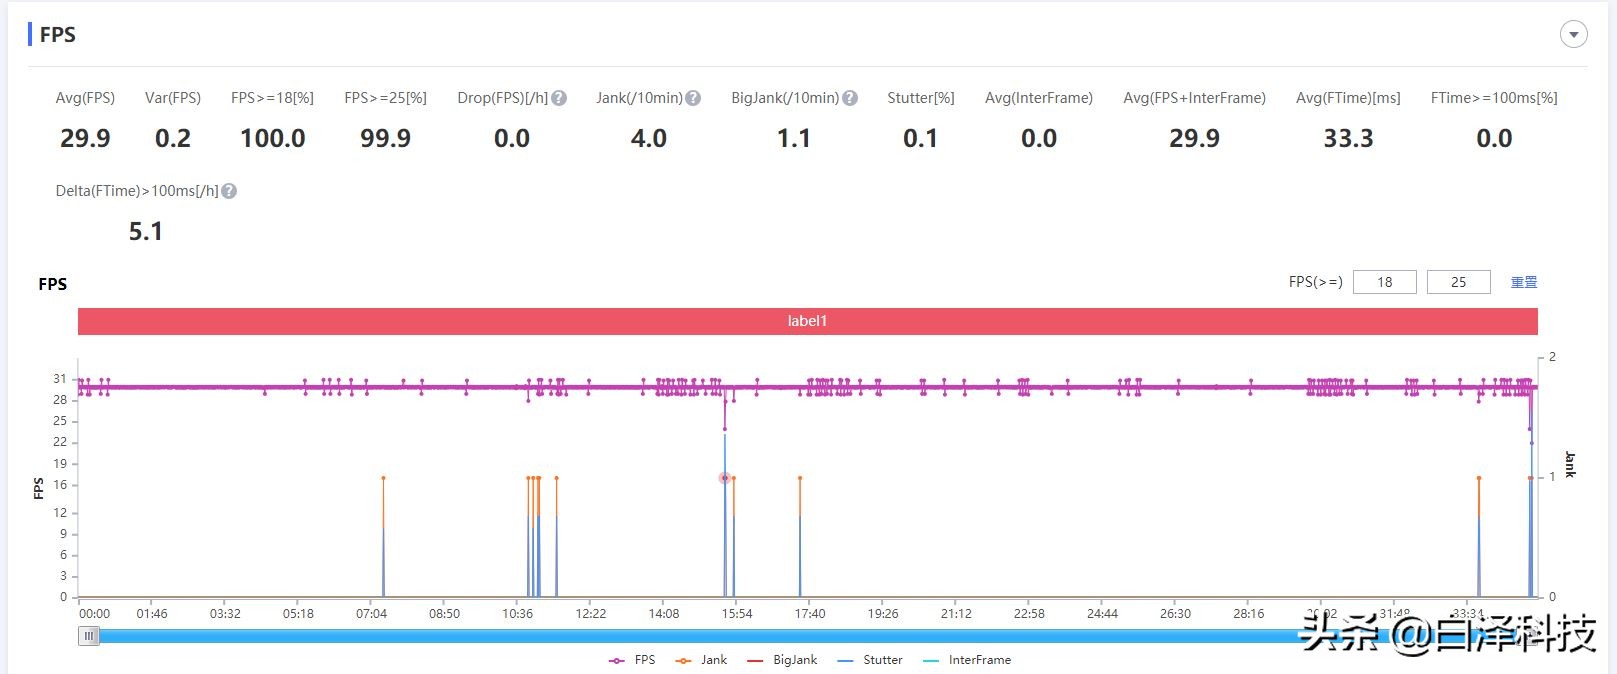Hide BigJank series via legend

coord(783,660)
